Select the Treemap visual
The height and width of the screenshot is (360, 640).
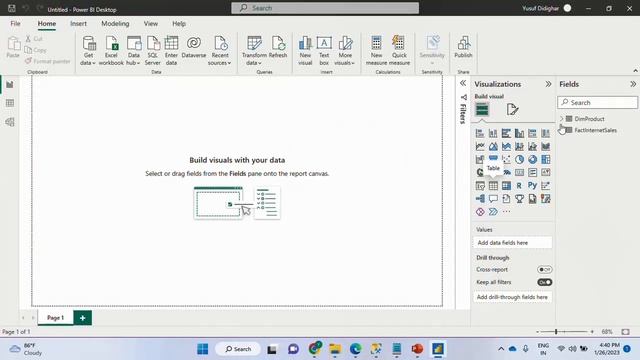545,159
